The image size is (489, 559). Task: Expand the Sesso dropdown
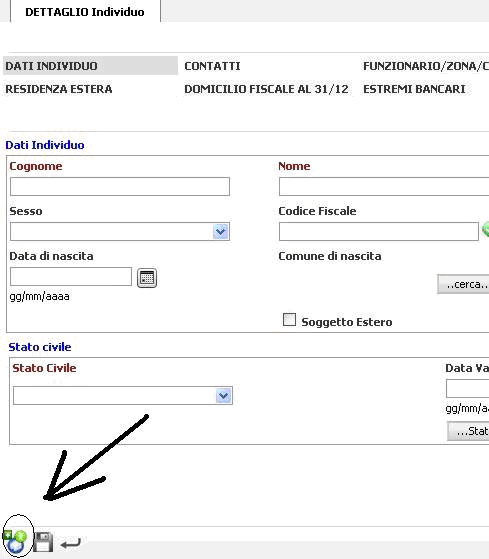(x=221, y=232)
